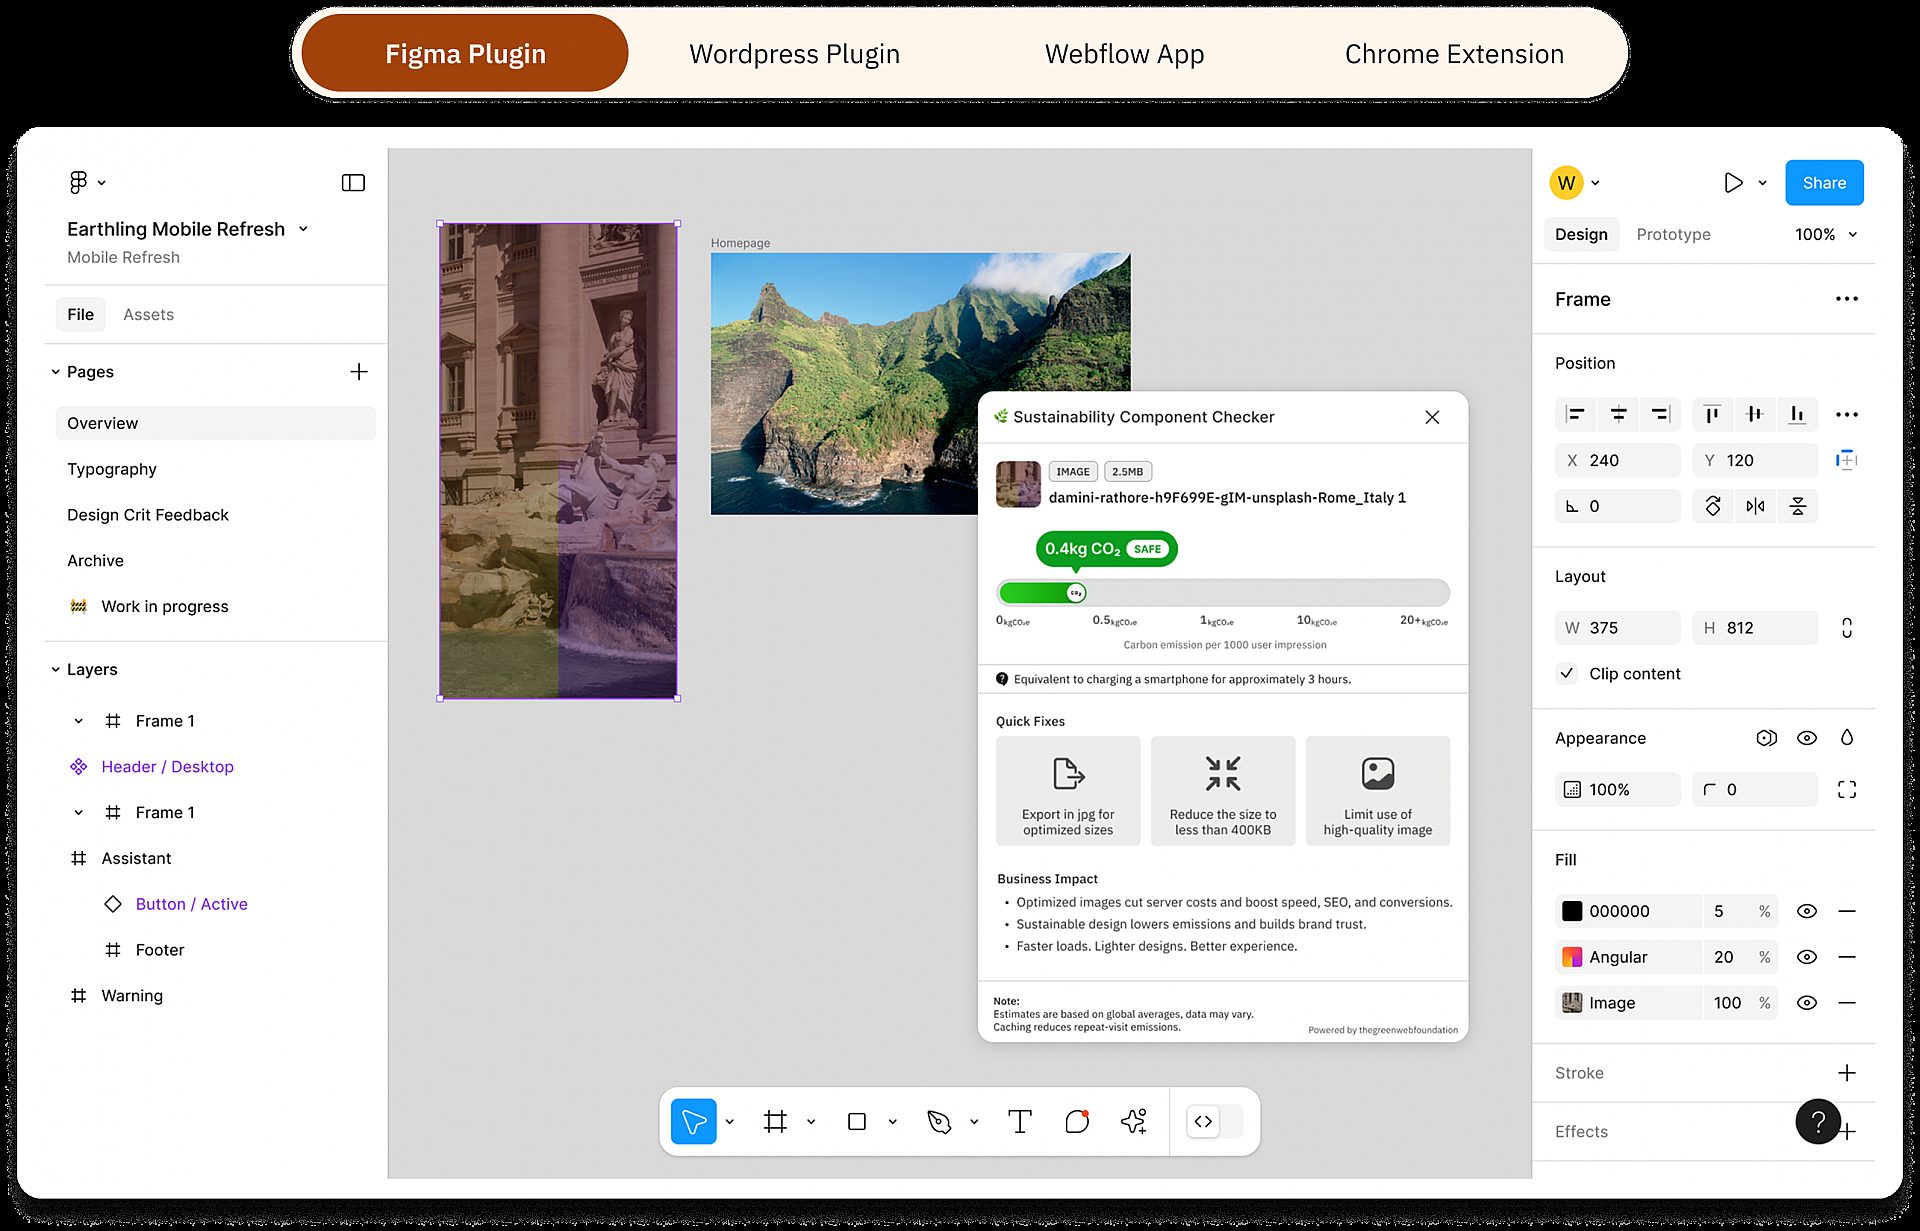
Task: Click Reduce the size quick fix
Action: pyautogui.click(x=1222, y=790)
